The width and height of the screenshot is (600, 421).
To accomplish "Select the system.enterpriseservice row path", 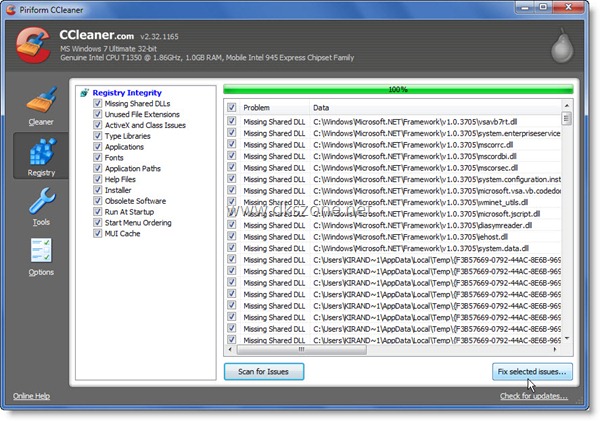I will coord(437,133).
